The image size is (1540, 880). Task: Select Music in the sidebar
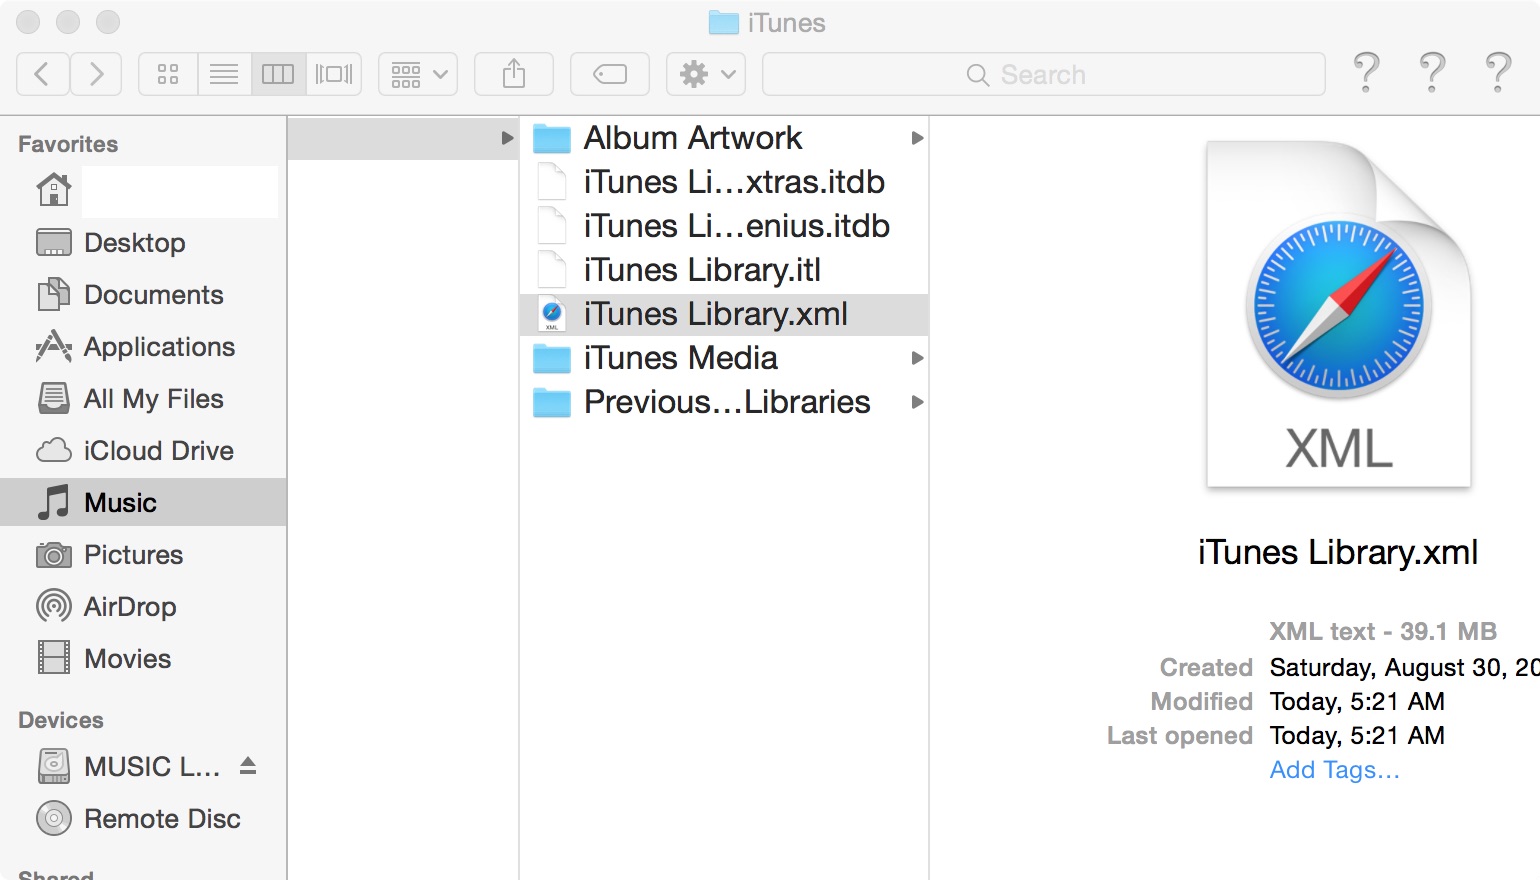click(x=144, y=502)
